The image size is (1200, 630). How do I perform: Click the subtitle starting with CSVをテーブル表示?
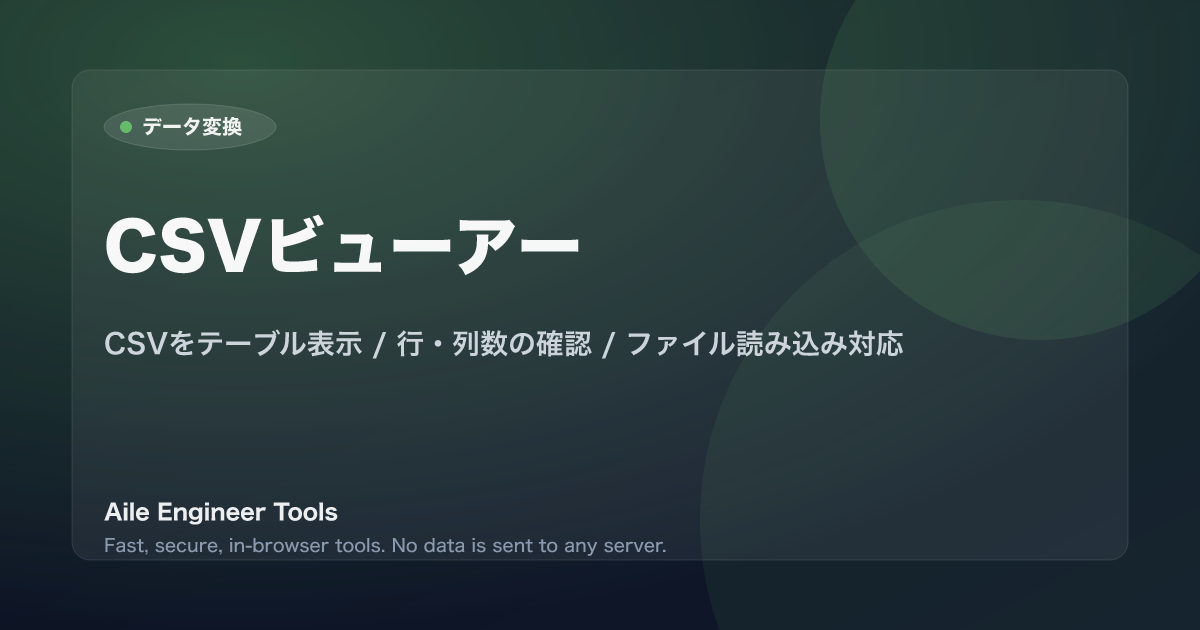click(504, 344)
